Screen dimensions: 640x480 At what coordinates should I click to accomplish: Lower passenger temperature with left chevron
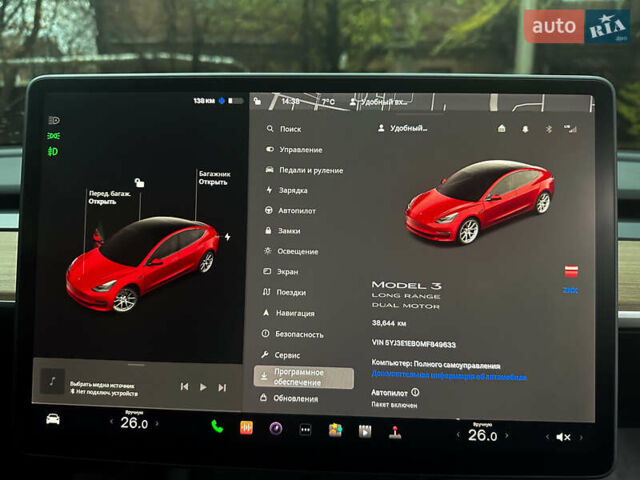[458, 434]
